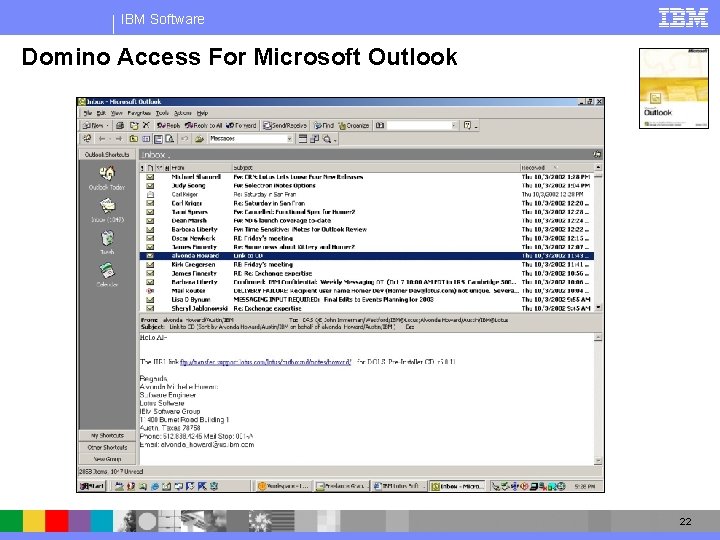The image size is (720, 540).
Task: Click the envelope icon of Mail Router message
Action: (150, 291)
